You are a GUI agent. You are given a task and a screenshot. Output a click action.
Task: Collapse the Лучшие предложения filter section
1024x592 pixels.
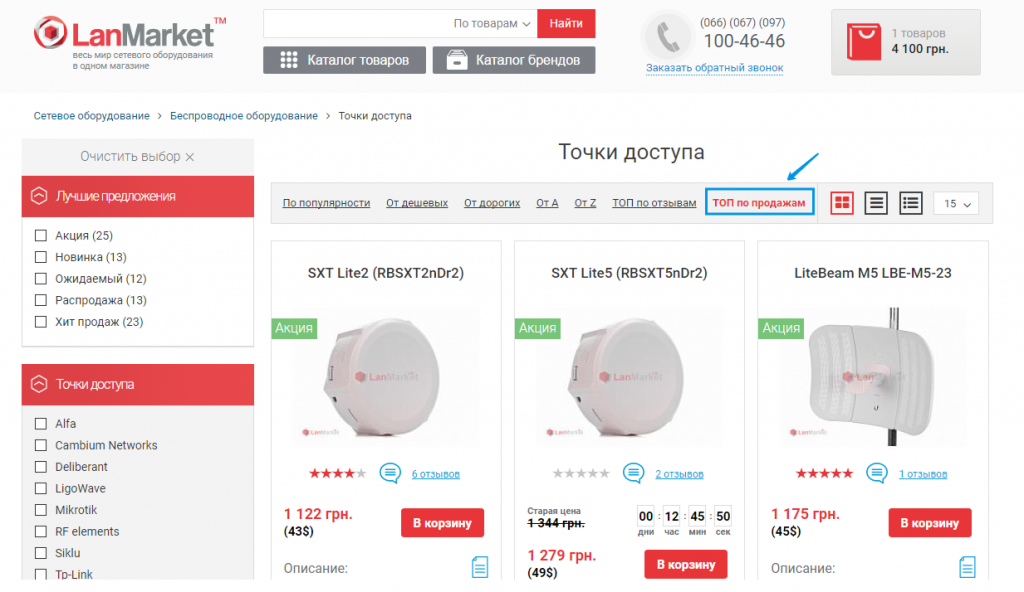(x=138, y=196)
